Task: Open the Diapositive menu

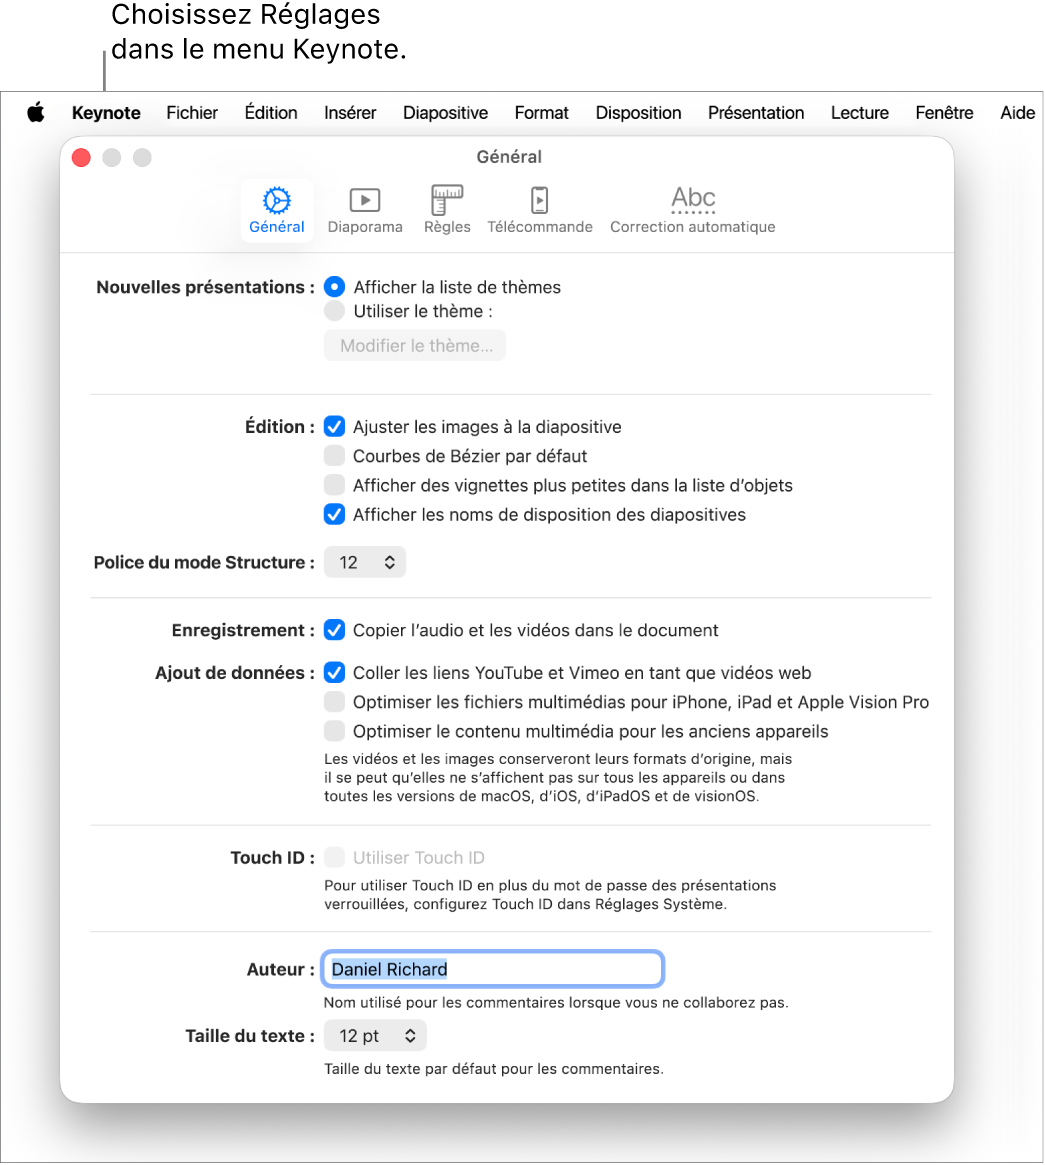Action: 445,113
